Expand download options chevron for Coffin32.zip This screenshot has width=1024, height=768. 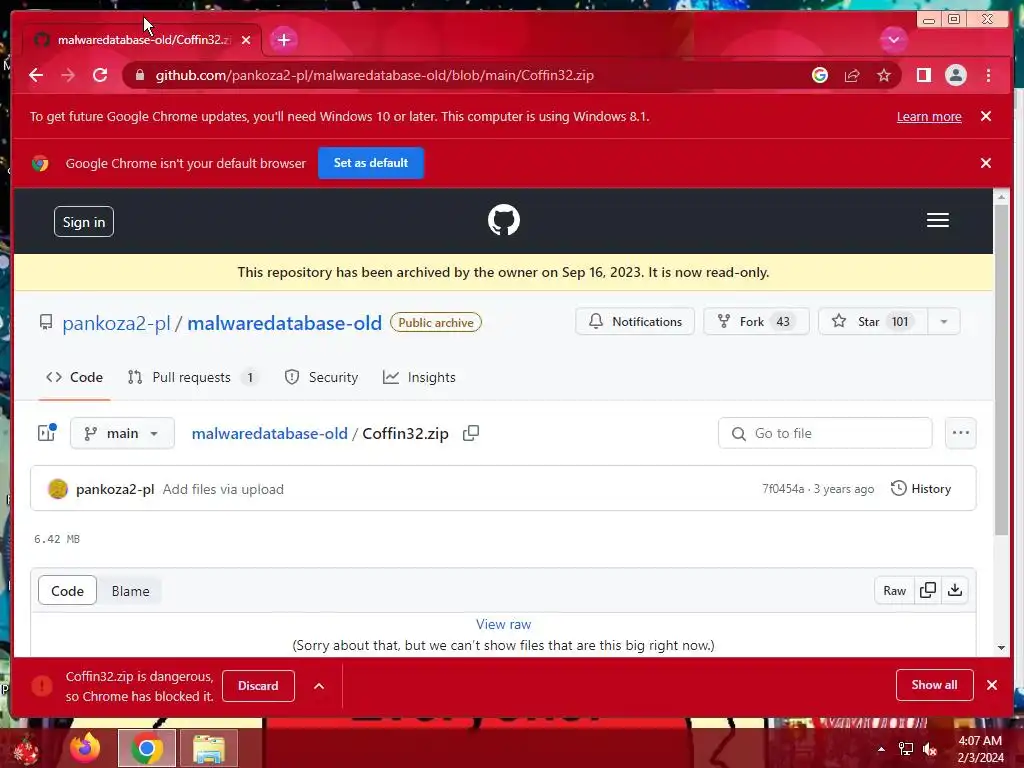click(x=319, y=686)
